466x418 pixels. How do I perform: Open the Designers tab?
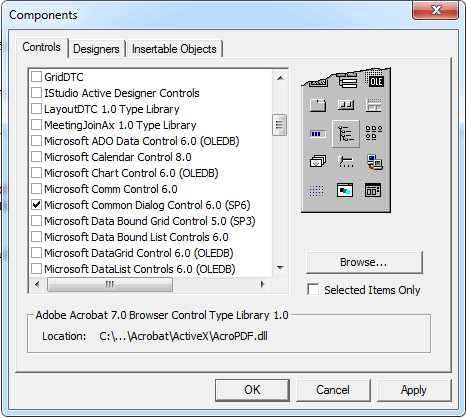pyautogui.click(x=96, y=49)
